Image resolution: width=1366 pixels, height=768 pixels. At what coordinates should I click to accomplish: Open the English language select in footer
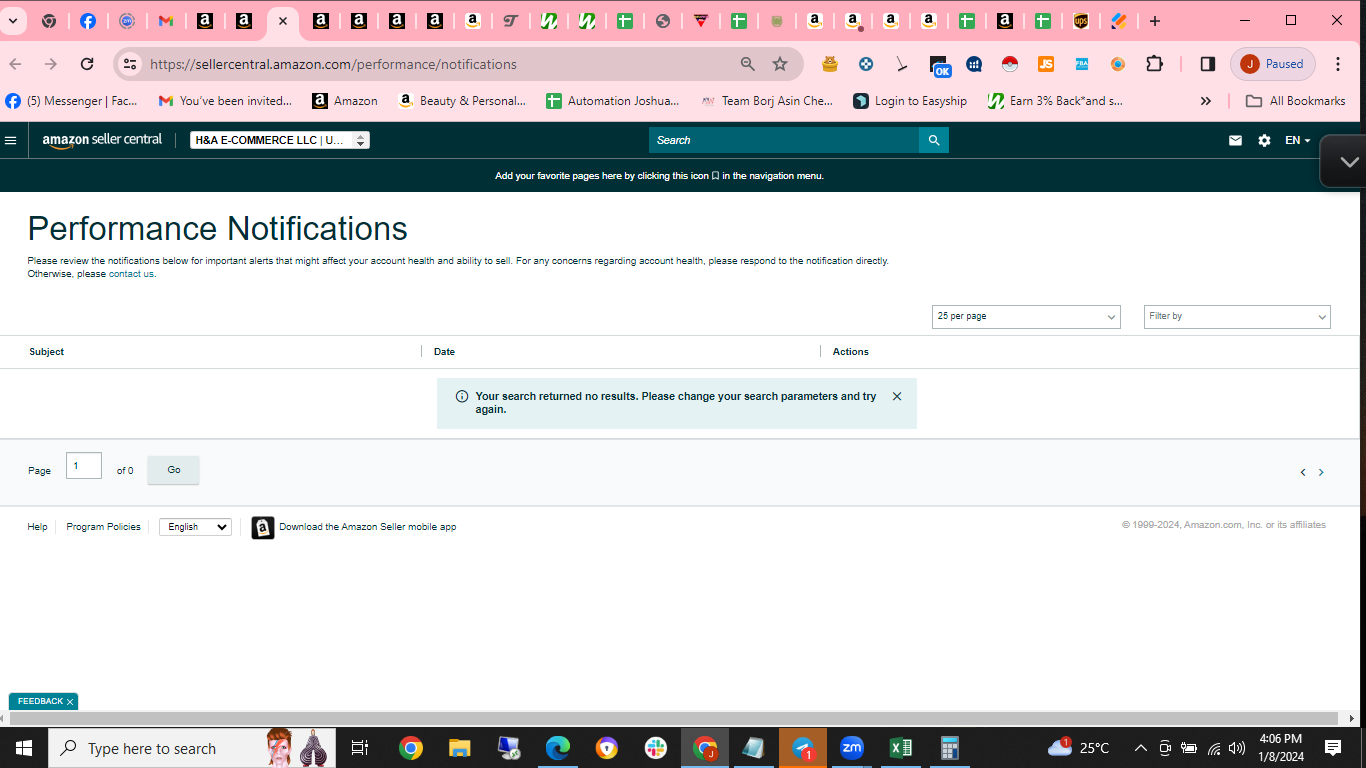click(195, 527)
